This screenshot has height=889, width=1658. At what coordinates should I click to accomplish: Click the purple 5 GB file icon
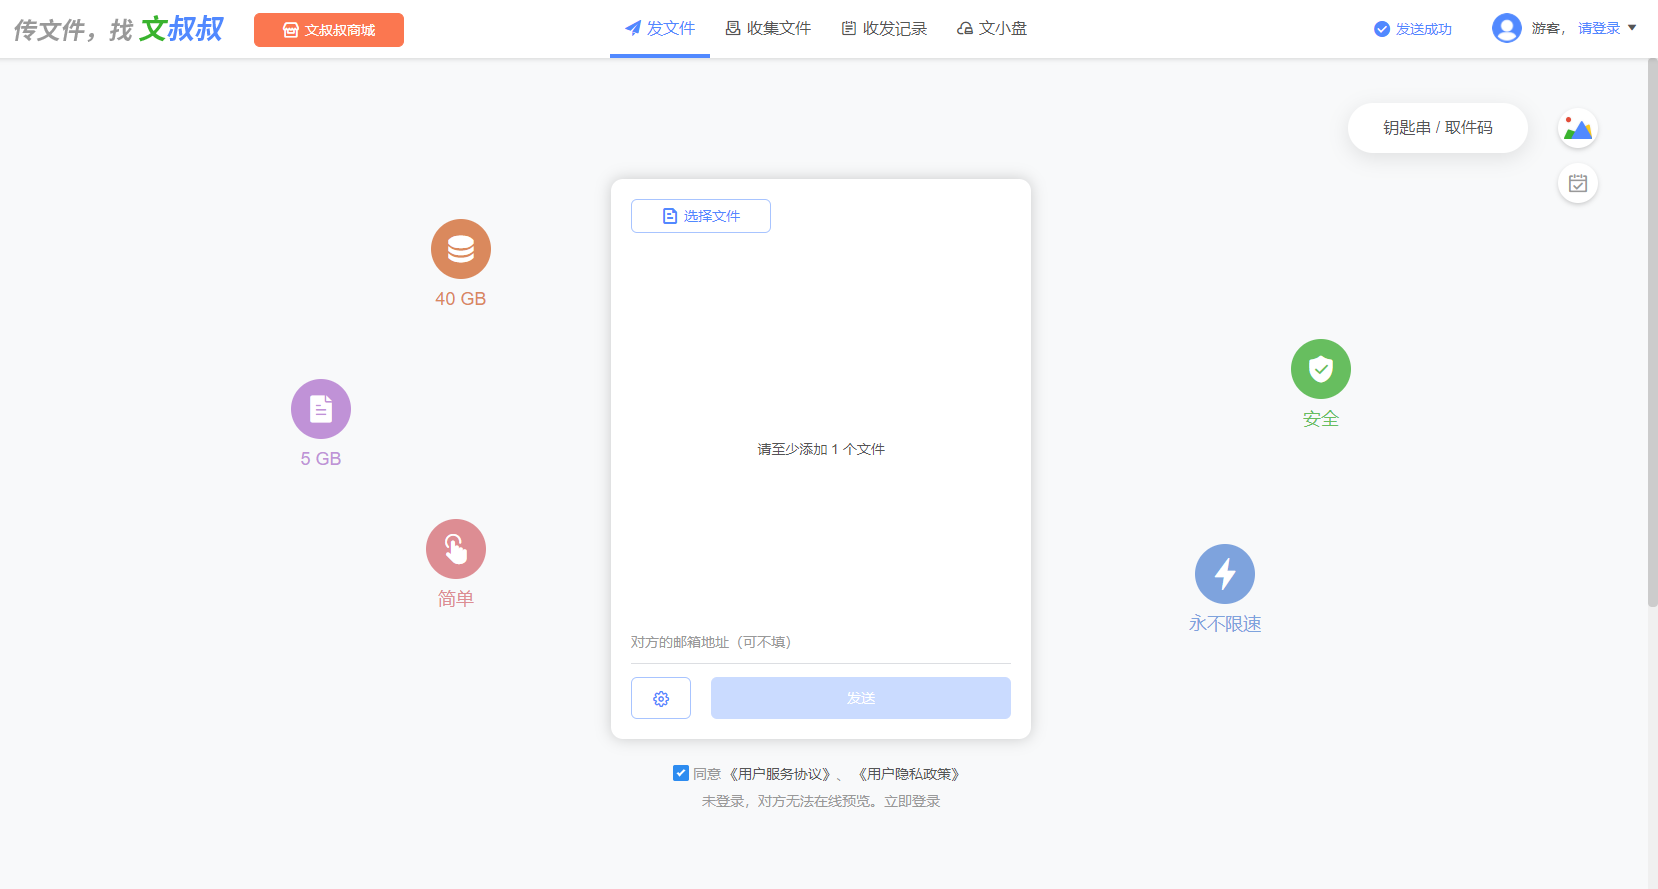[x=320, y=409]
